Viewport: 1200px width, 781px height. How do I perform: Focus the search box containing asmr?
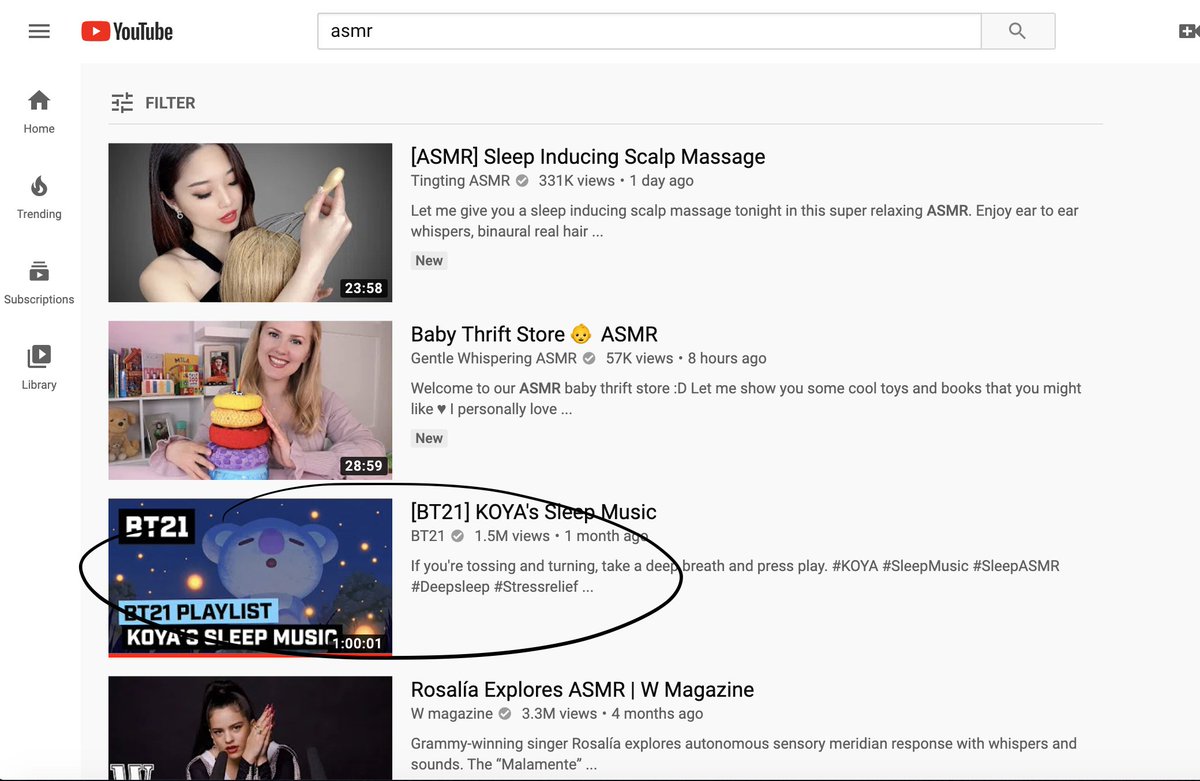[x=649, y=31]
